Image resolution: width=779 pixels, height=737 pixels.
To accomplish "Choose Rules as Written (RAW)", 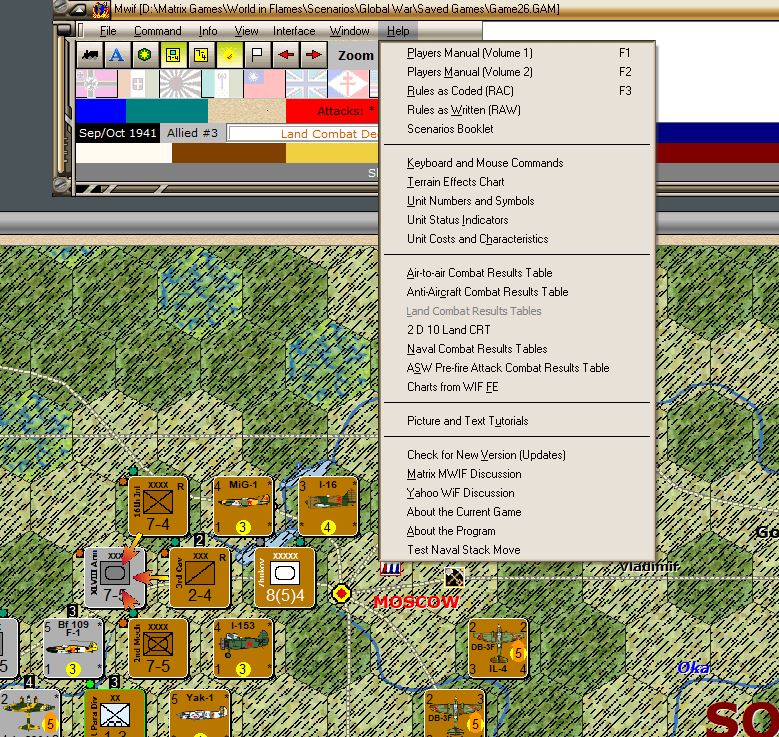I will pos(518,110).
